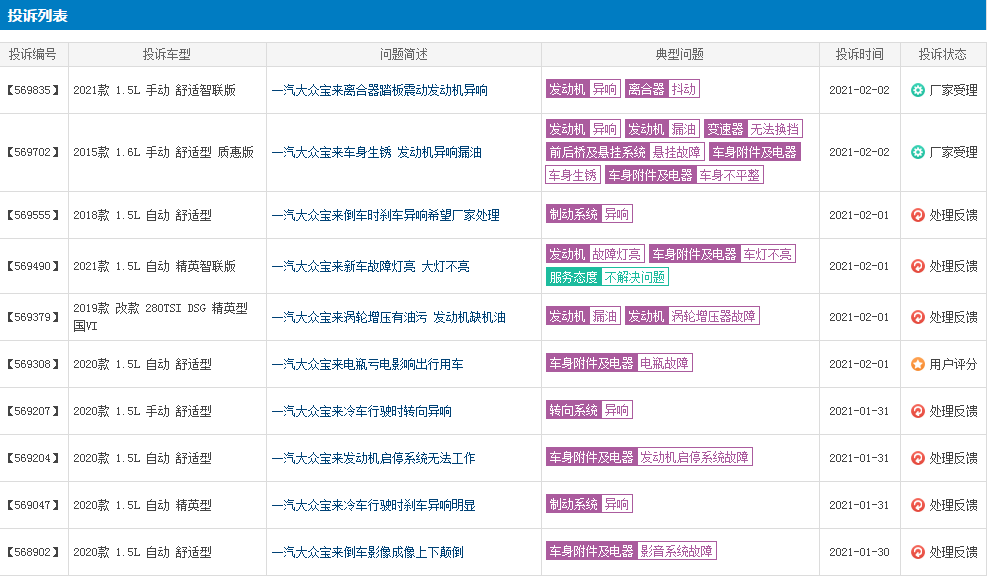Click 制动系统 异响 tag in row 569047
Viewport: 988px width, 577px height.
pos(589,504)
